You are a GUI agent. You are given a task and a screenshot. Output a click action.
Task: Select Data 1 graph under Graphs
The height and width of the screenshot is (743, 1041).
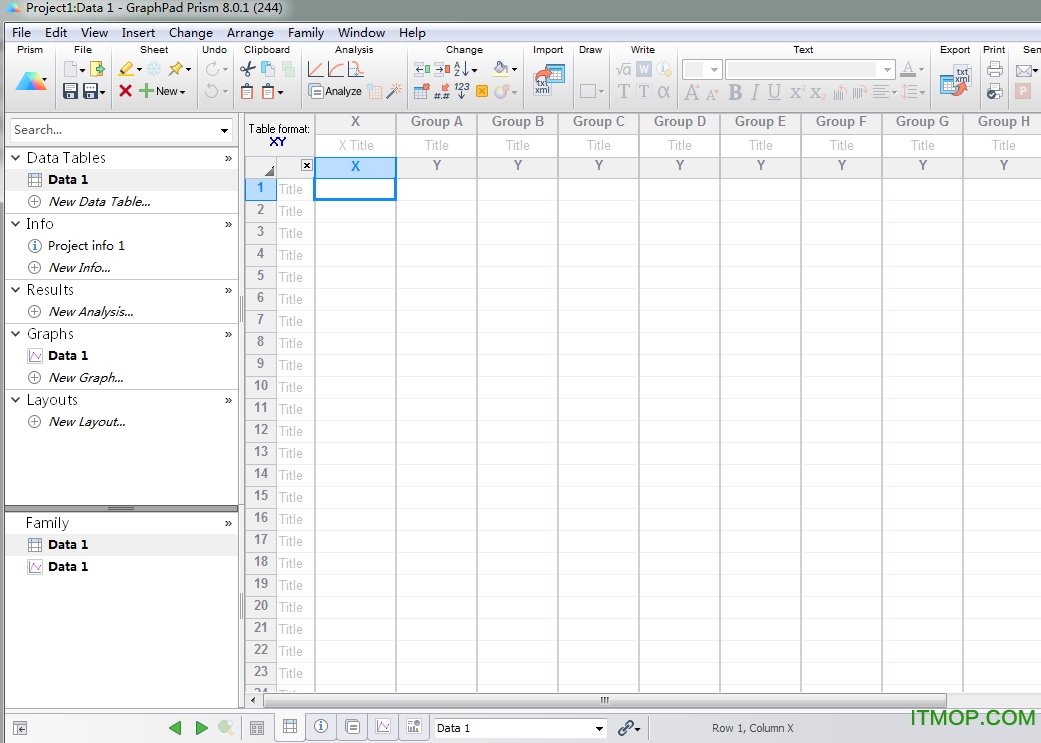68,356
